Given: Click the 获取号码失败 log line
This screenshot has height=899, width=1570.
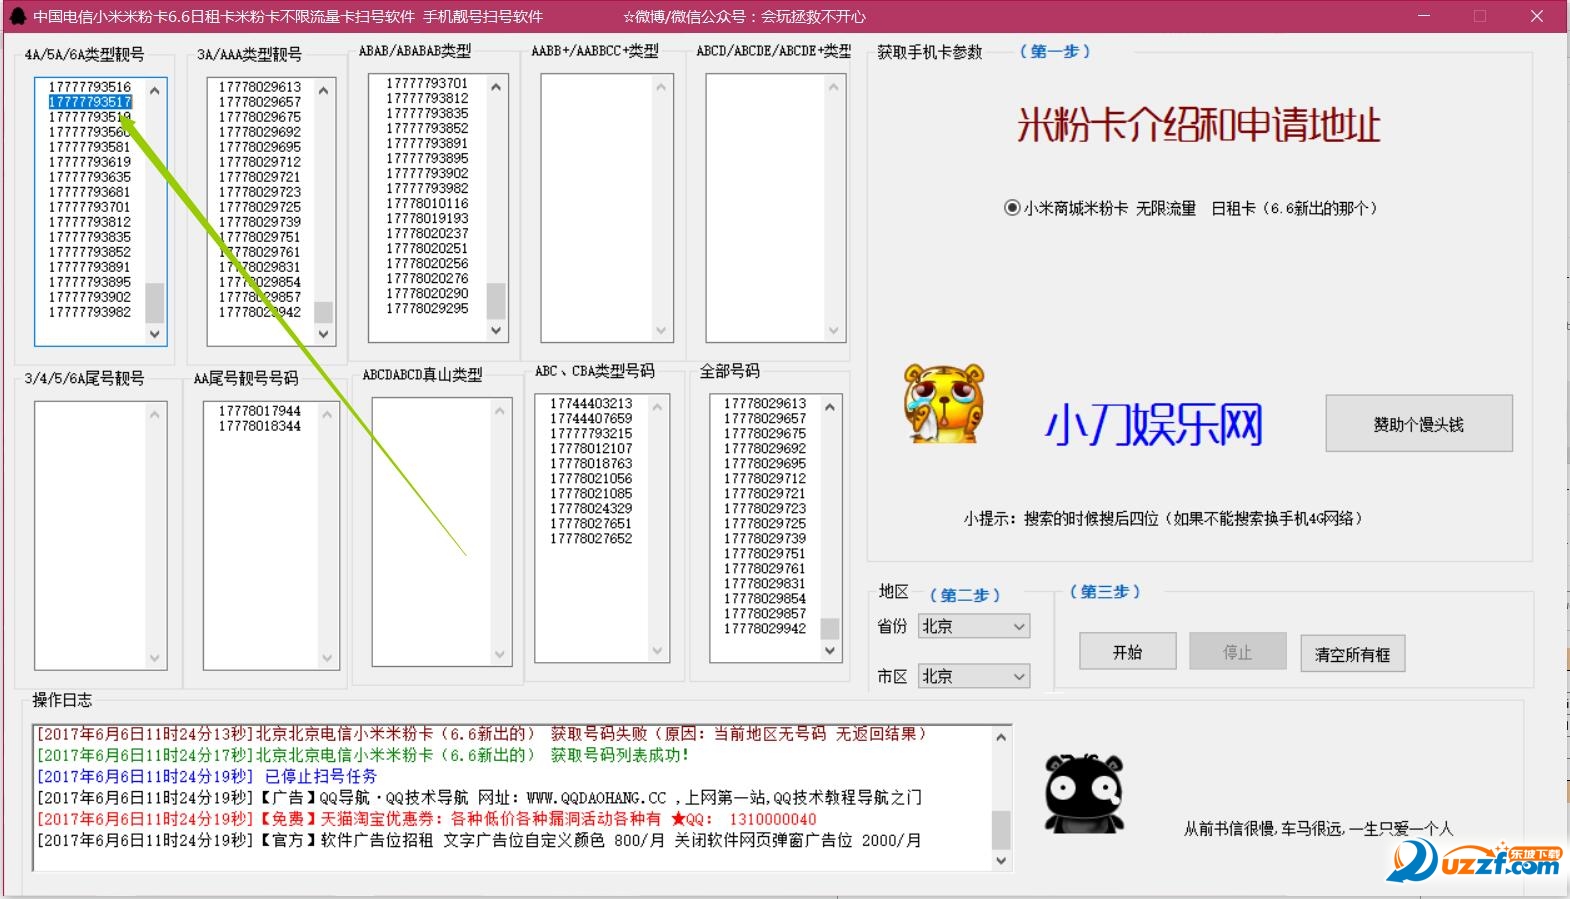Looking at the screenshot, I should (x=481, y=734).
